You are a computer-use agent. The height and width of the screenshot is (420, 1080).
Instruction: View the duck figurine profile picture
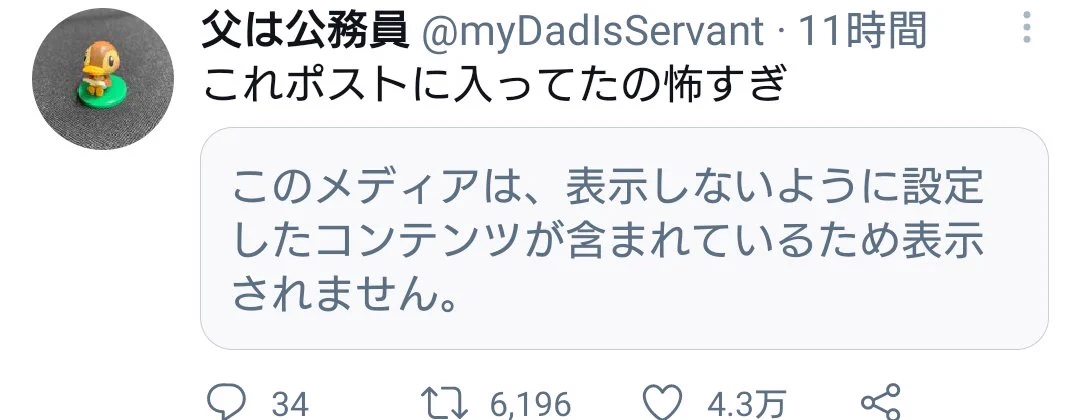click(103, 78)
